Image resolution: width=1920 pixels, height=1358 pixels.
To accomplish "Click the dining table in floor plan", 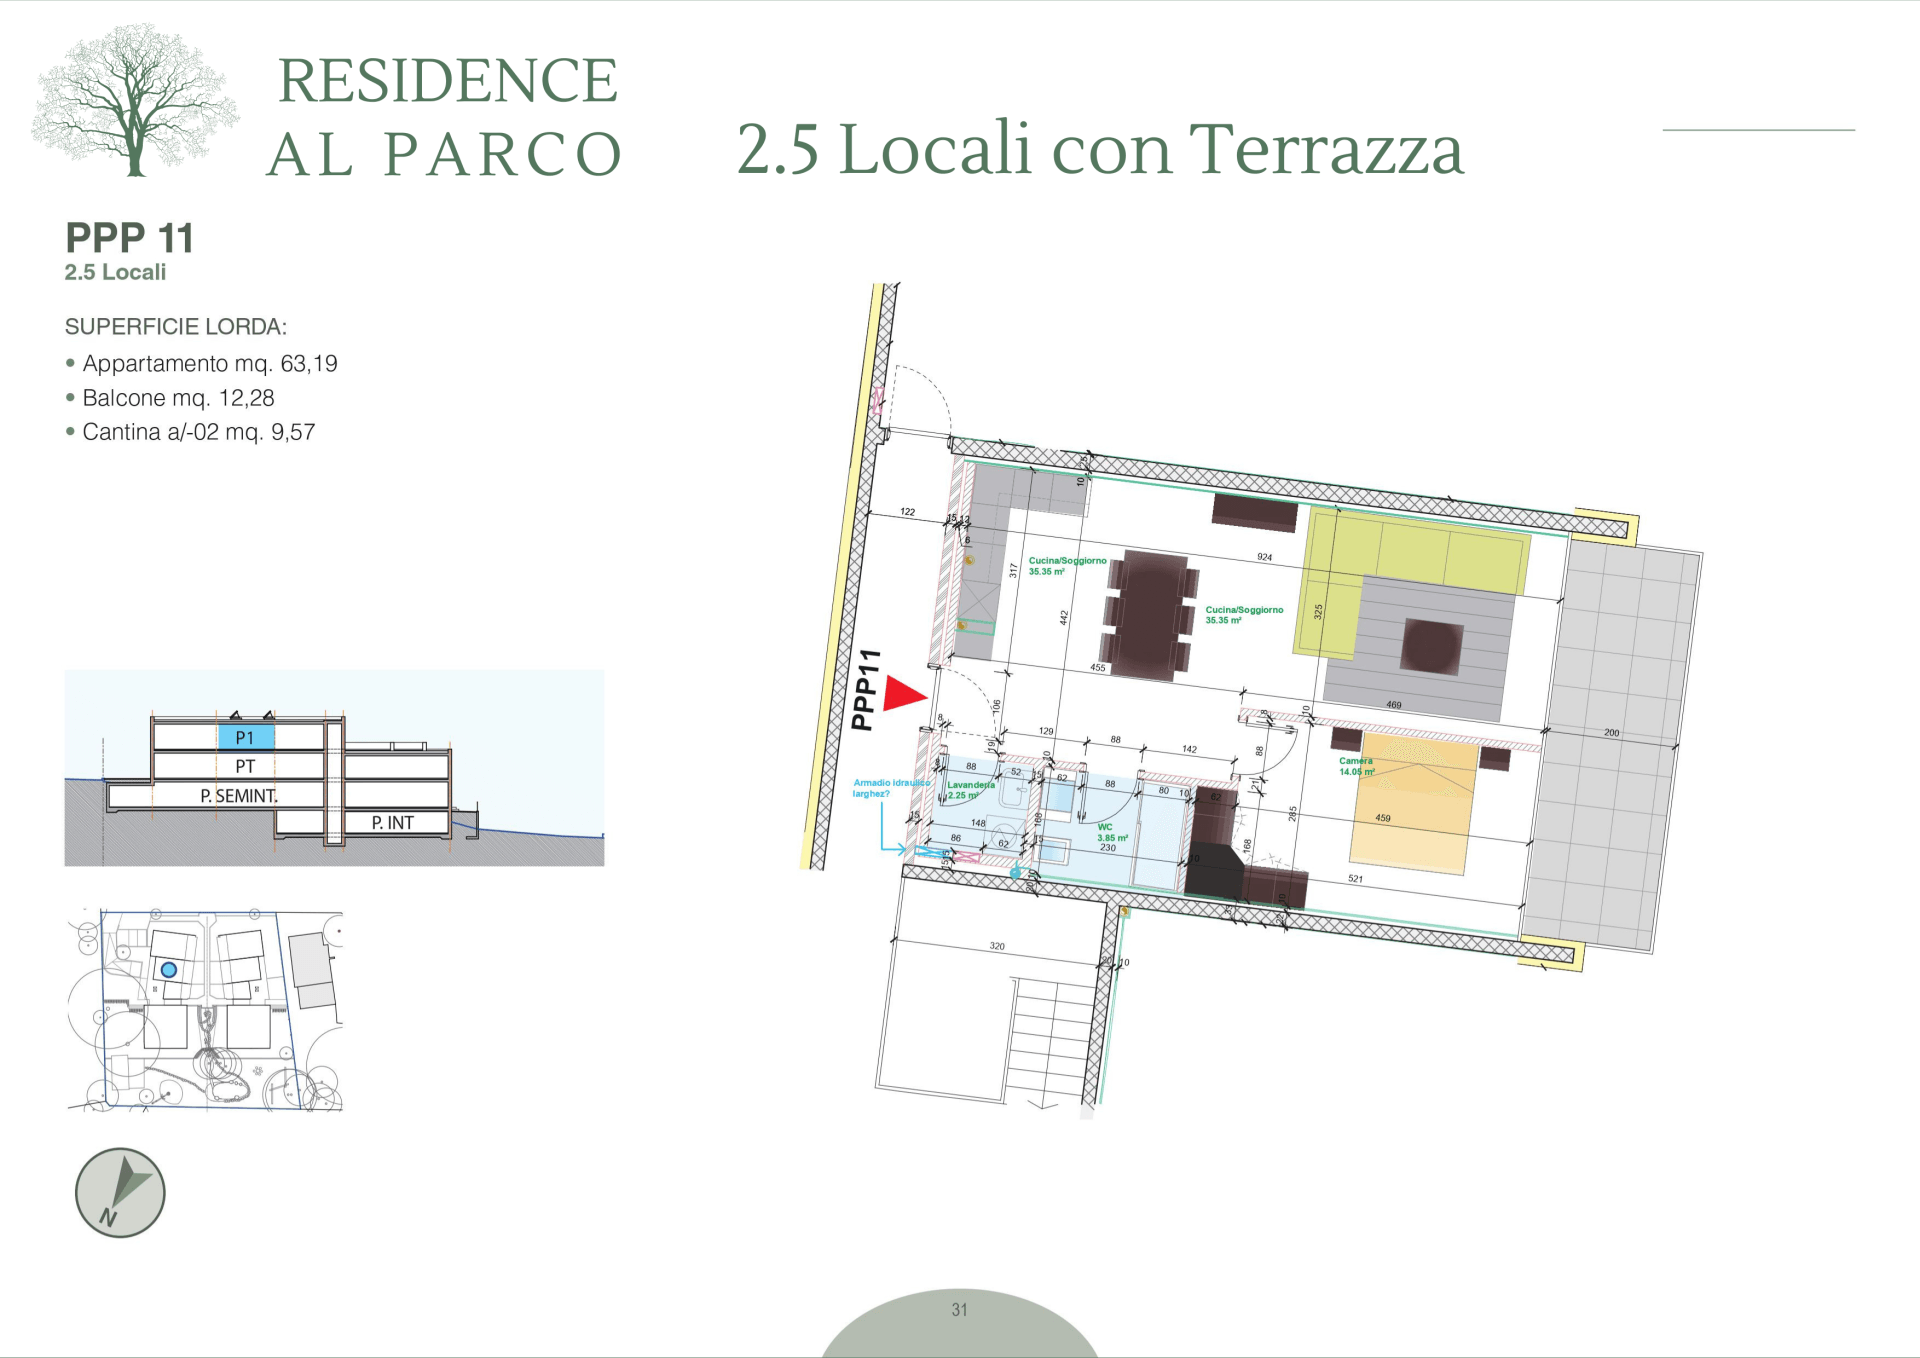I will (1152, 614).
